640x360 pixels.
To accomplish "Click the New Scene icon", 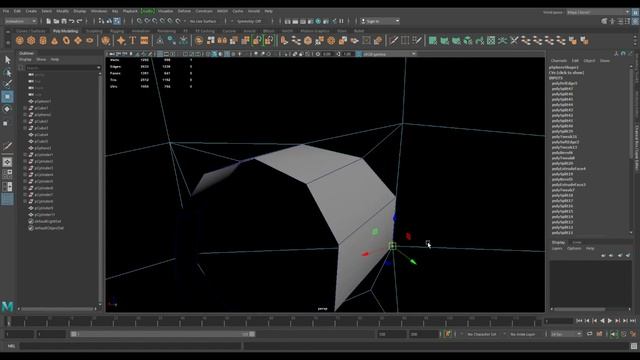I will [x=49, y=21].
